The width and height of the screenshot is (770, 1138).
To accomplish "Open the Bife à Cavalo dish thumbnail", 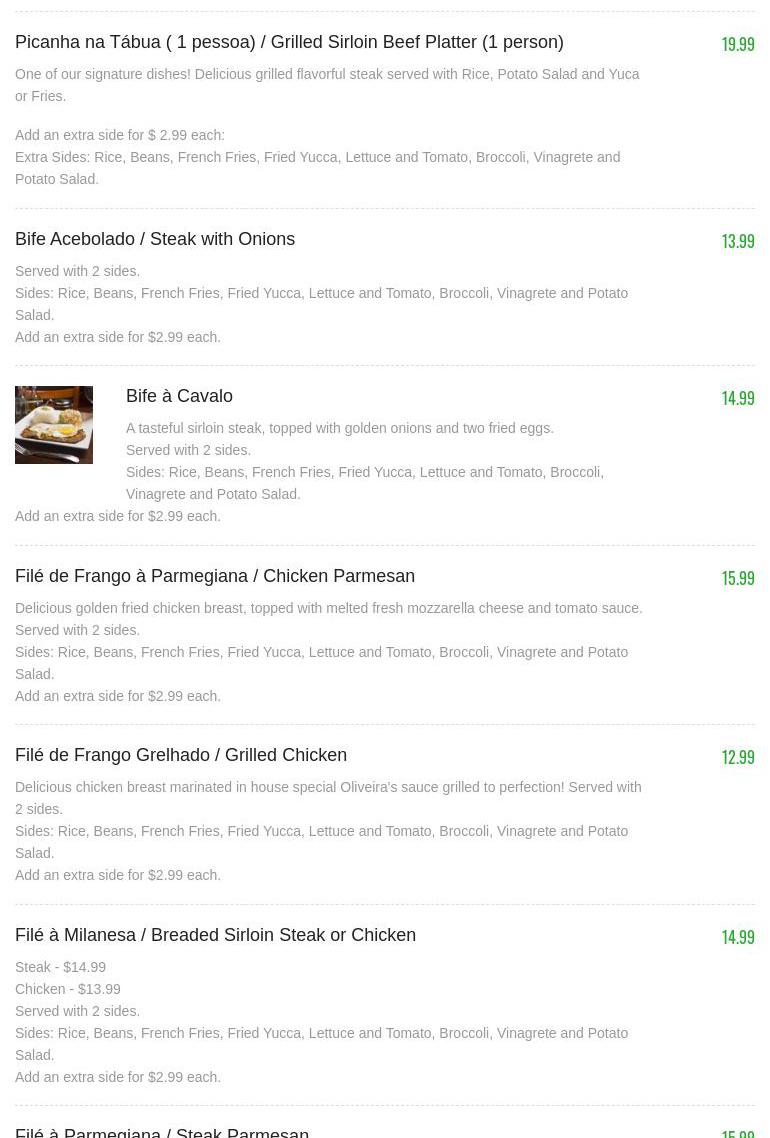I will (54, 425).
